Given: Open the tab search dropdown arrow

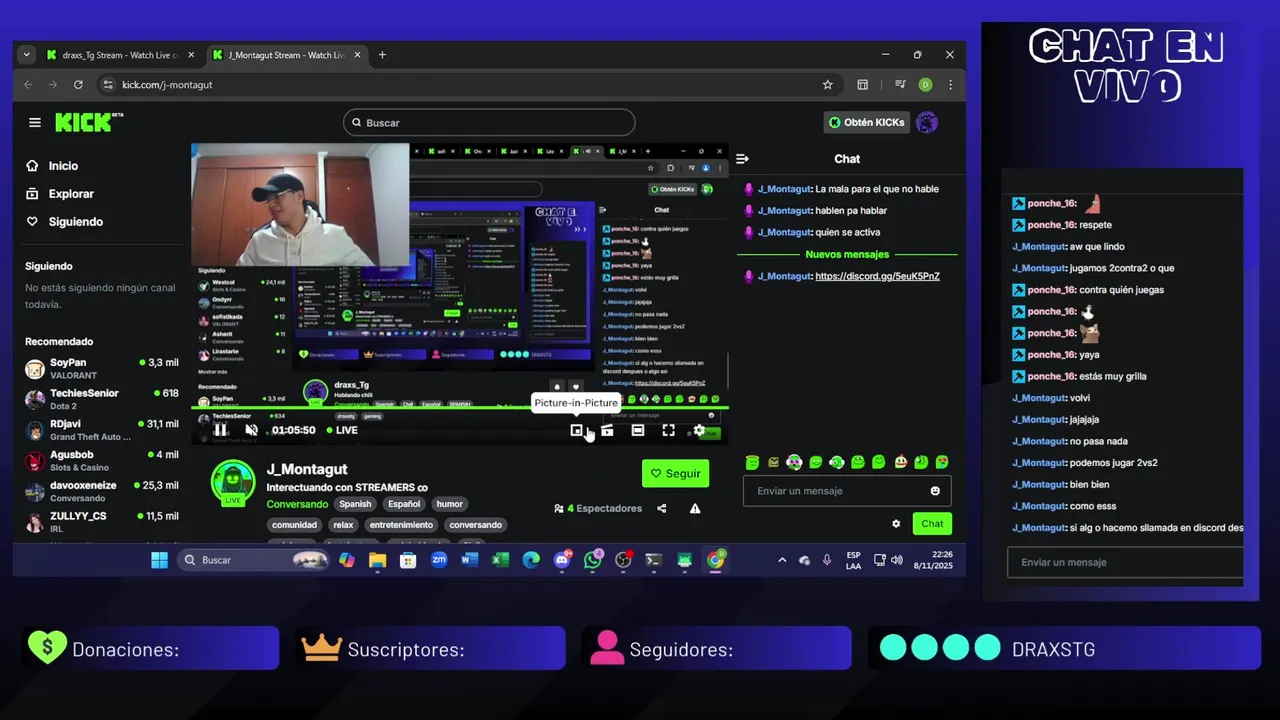Looking at the screenshot, I should point(26,55).
